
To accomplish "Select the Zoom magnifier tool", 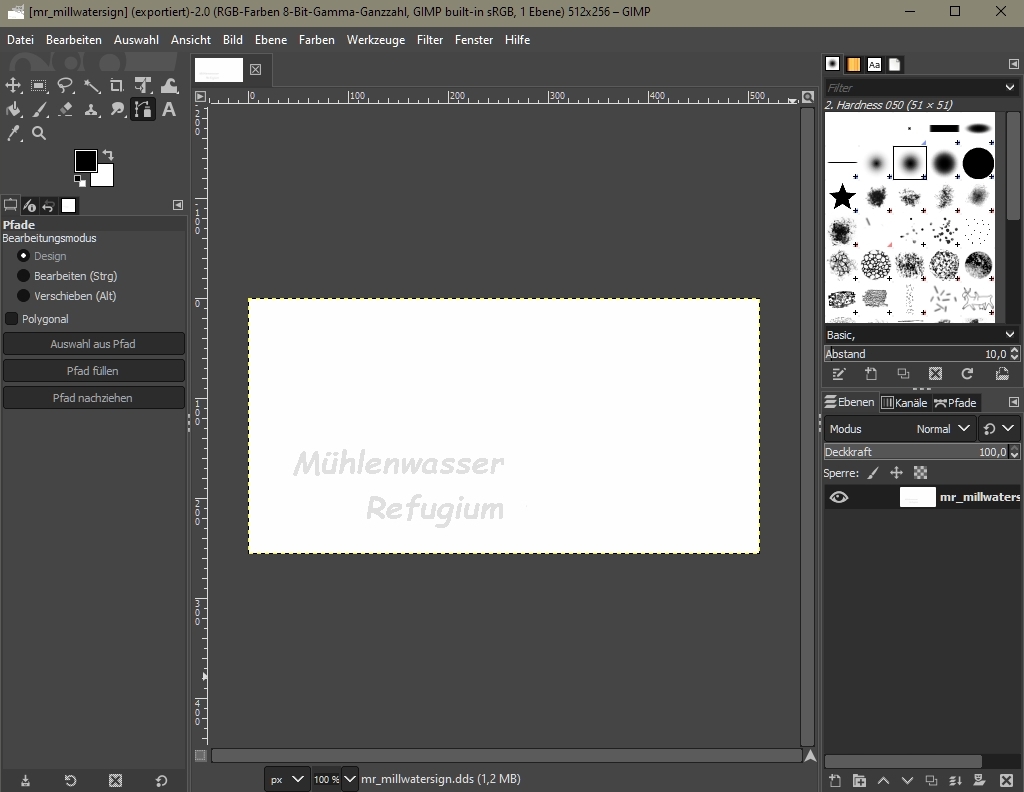I will (x=39, y=133).
